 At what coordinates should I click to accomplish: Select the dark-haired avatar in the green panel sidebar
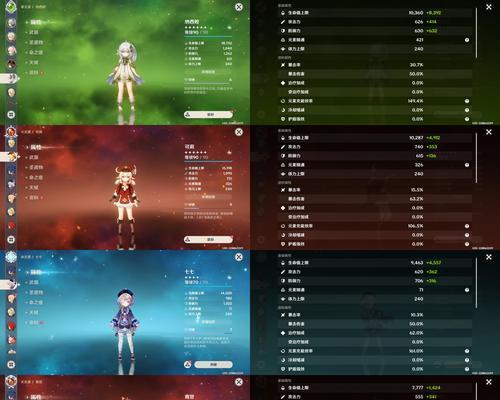11,63
